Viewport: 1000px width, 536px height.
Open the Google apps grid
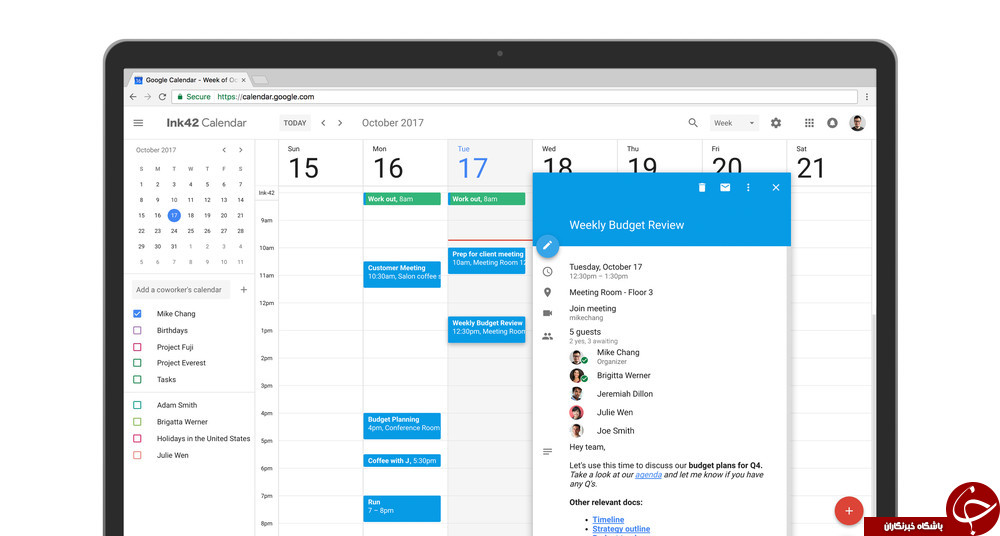[x=809, y=123]
